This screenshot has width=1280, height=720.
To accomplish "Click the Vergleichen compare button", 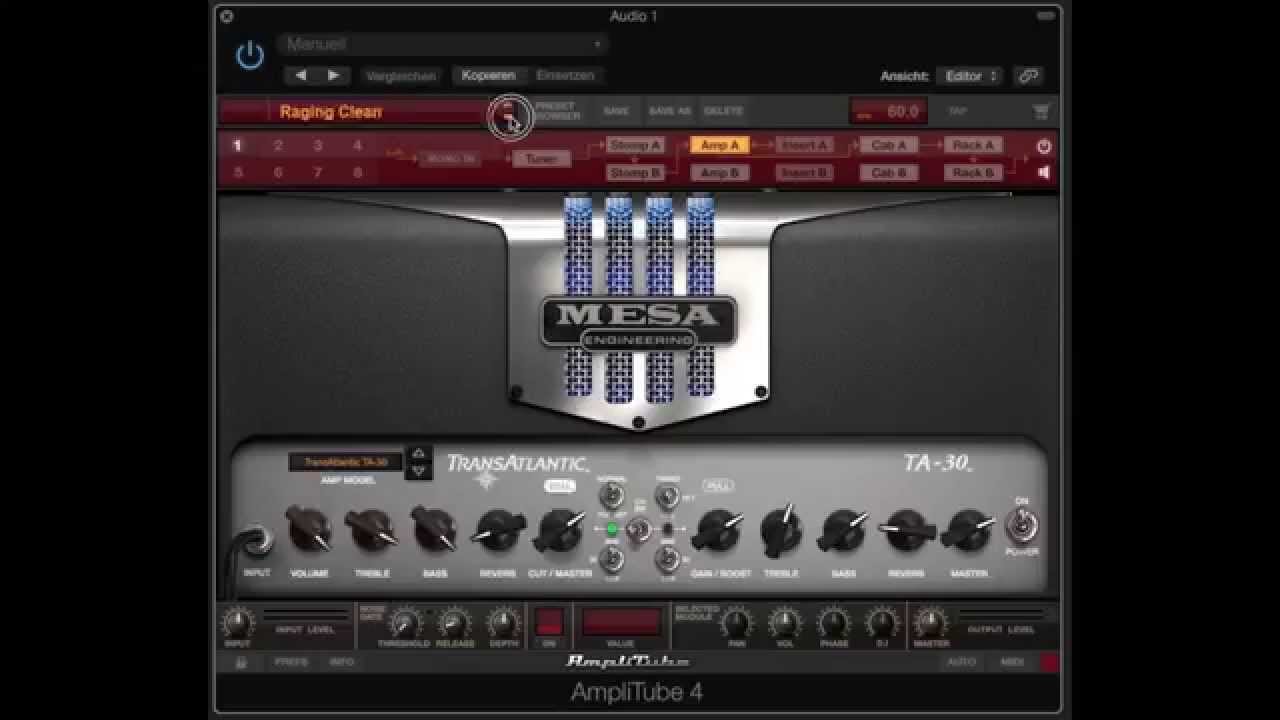I will pos(401,76).
